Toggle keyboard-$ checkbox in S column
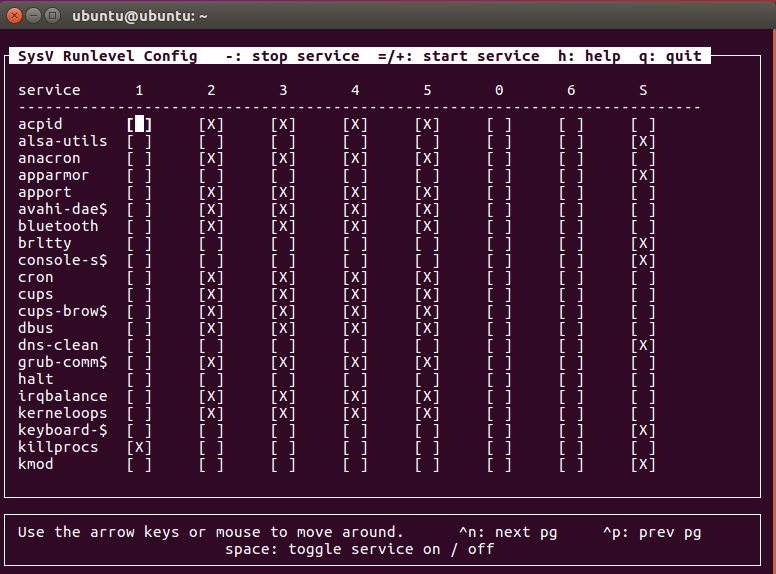 tap(643, 430)
